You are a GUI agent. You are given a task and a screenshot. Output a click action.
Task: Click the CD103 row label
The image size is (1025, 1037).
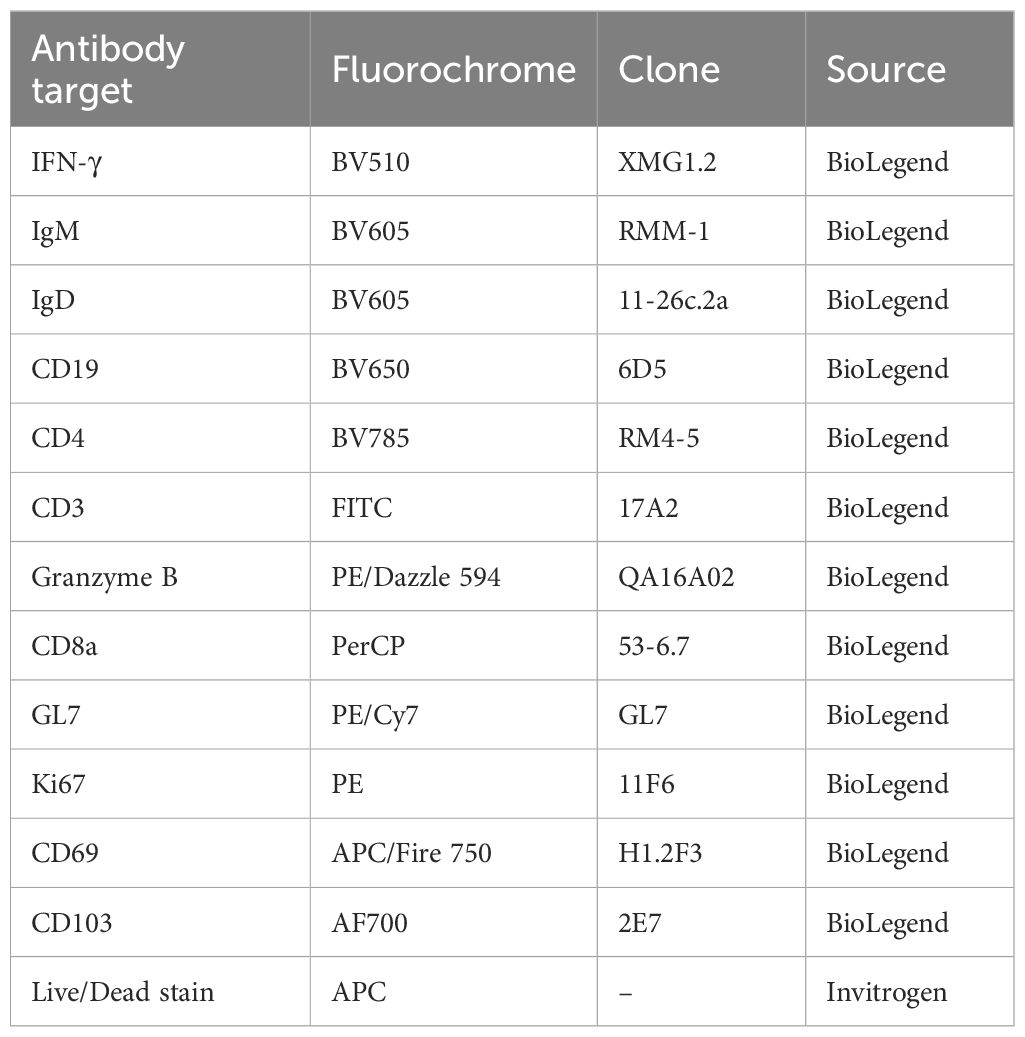point(160,922)
